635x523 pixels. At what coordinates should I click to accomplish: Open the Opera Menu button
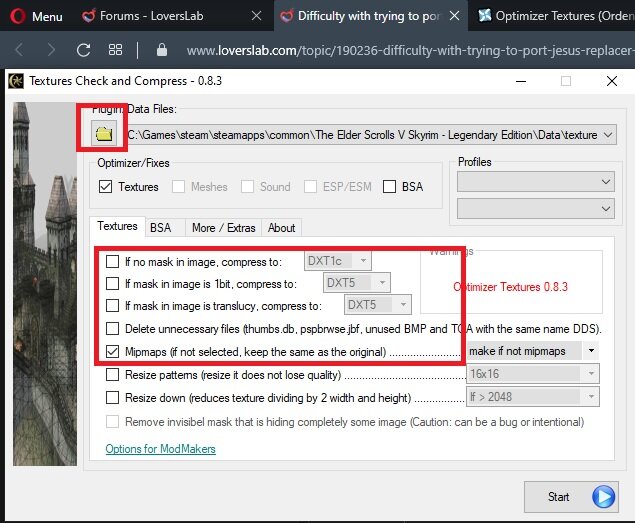(37, 16)
